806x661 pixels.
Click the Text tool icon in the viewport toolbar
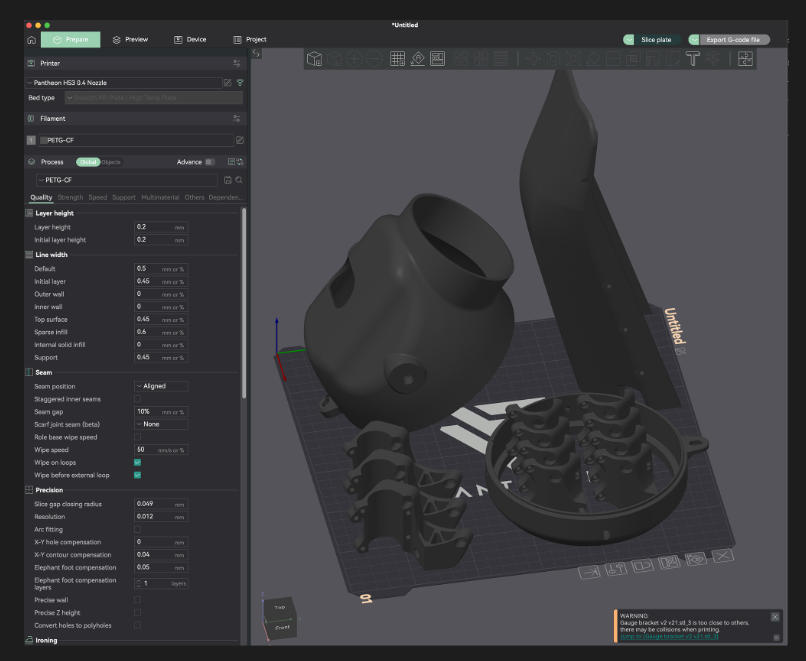(692, 59)
